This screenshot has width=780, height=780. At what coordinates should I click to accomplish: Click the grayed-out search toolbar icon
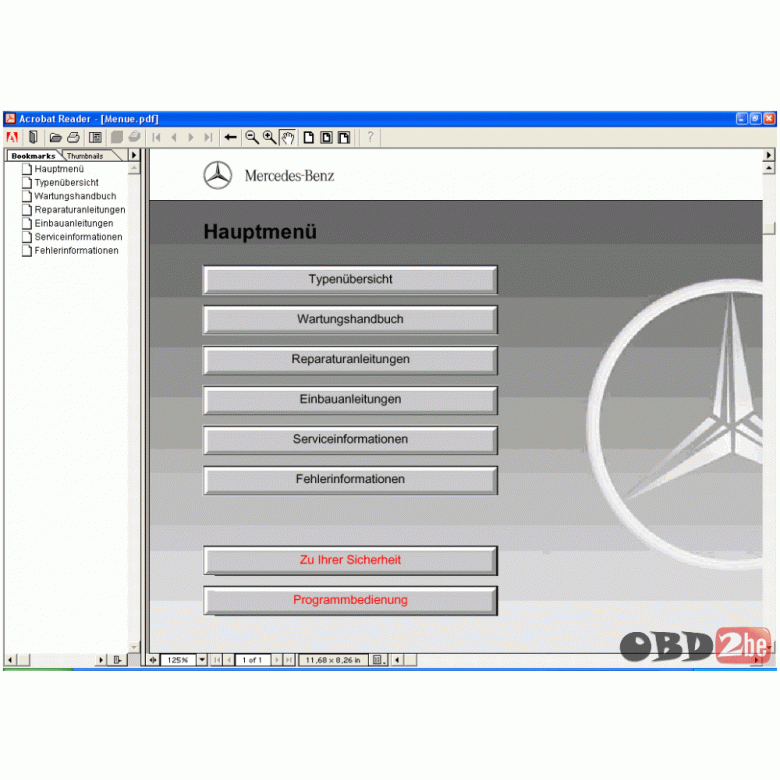point(134,137)
